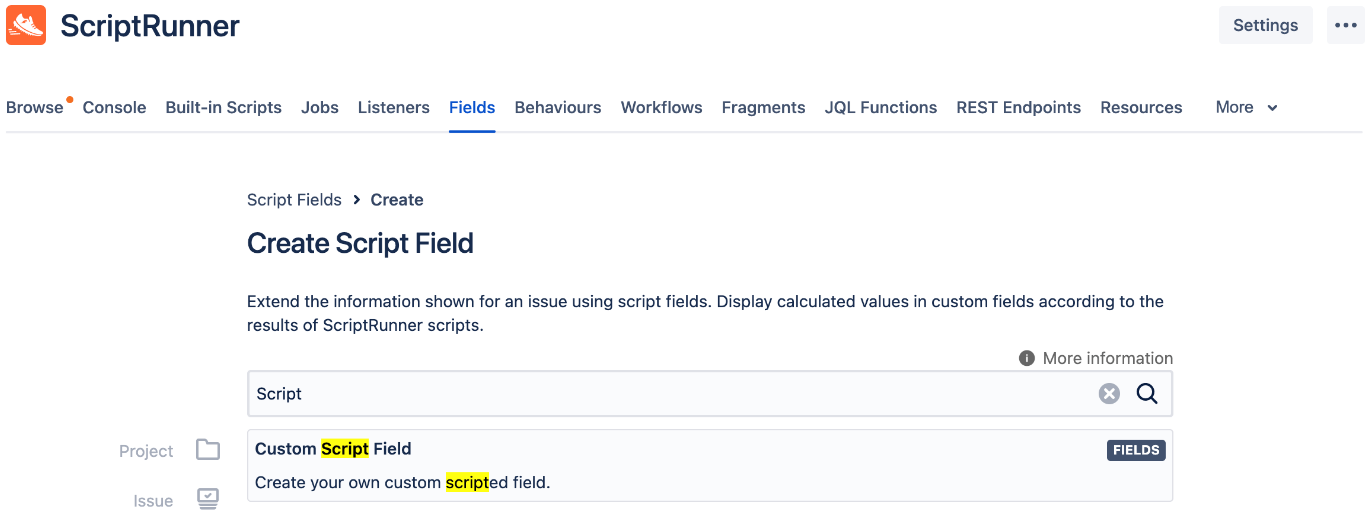The width and height of the screenshot is (1370, 515).
Task: Expand the More tabs dropdown
Action: pyautogui.click(x=1246, y=107)
